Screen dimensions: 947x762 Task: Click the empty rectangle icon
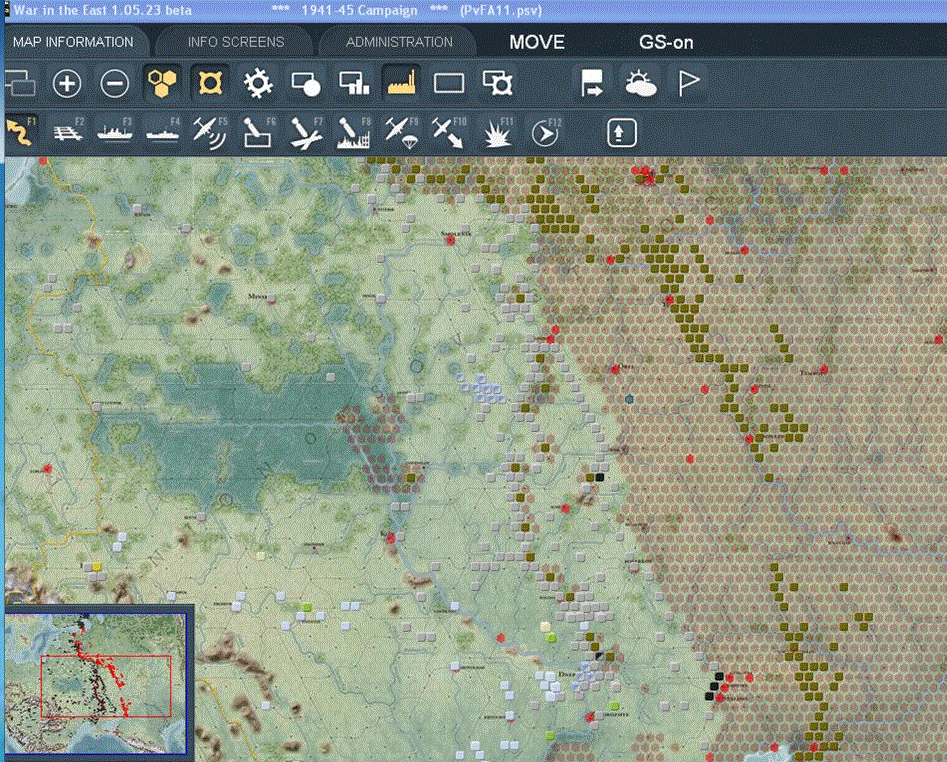(449, 83)
